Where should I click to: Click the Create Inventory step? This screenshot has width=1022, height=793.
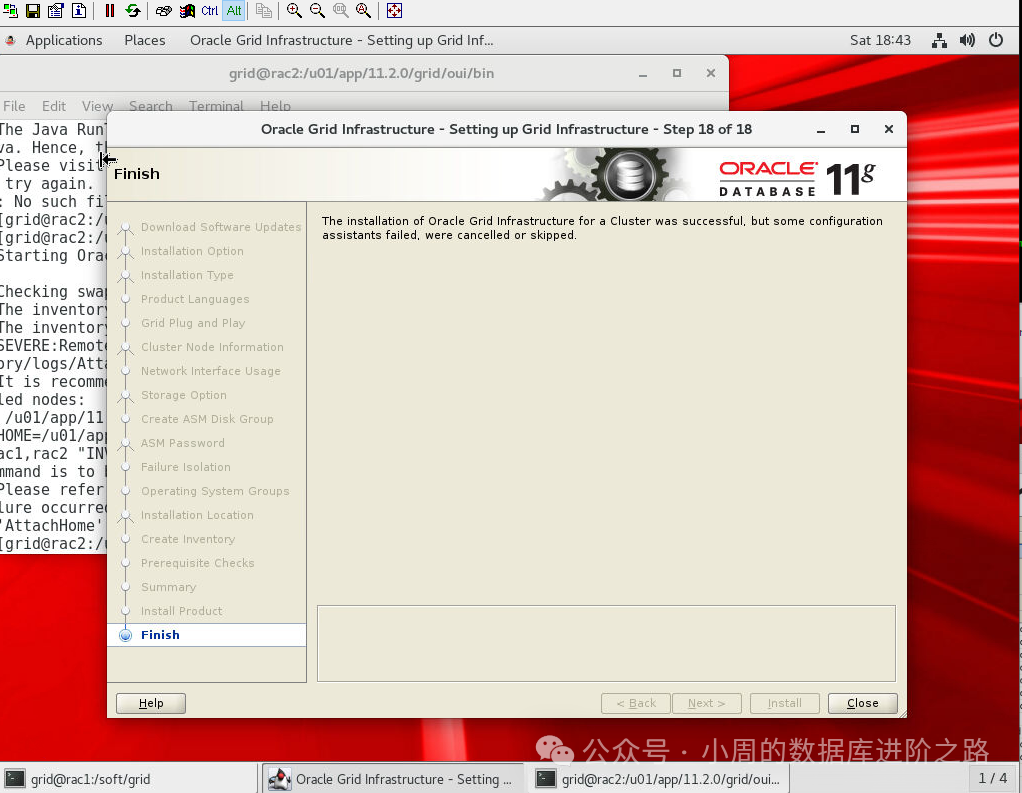pos(188,540)
